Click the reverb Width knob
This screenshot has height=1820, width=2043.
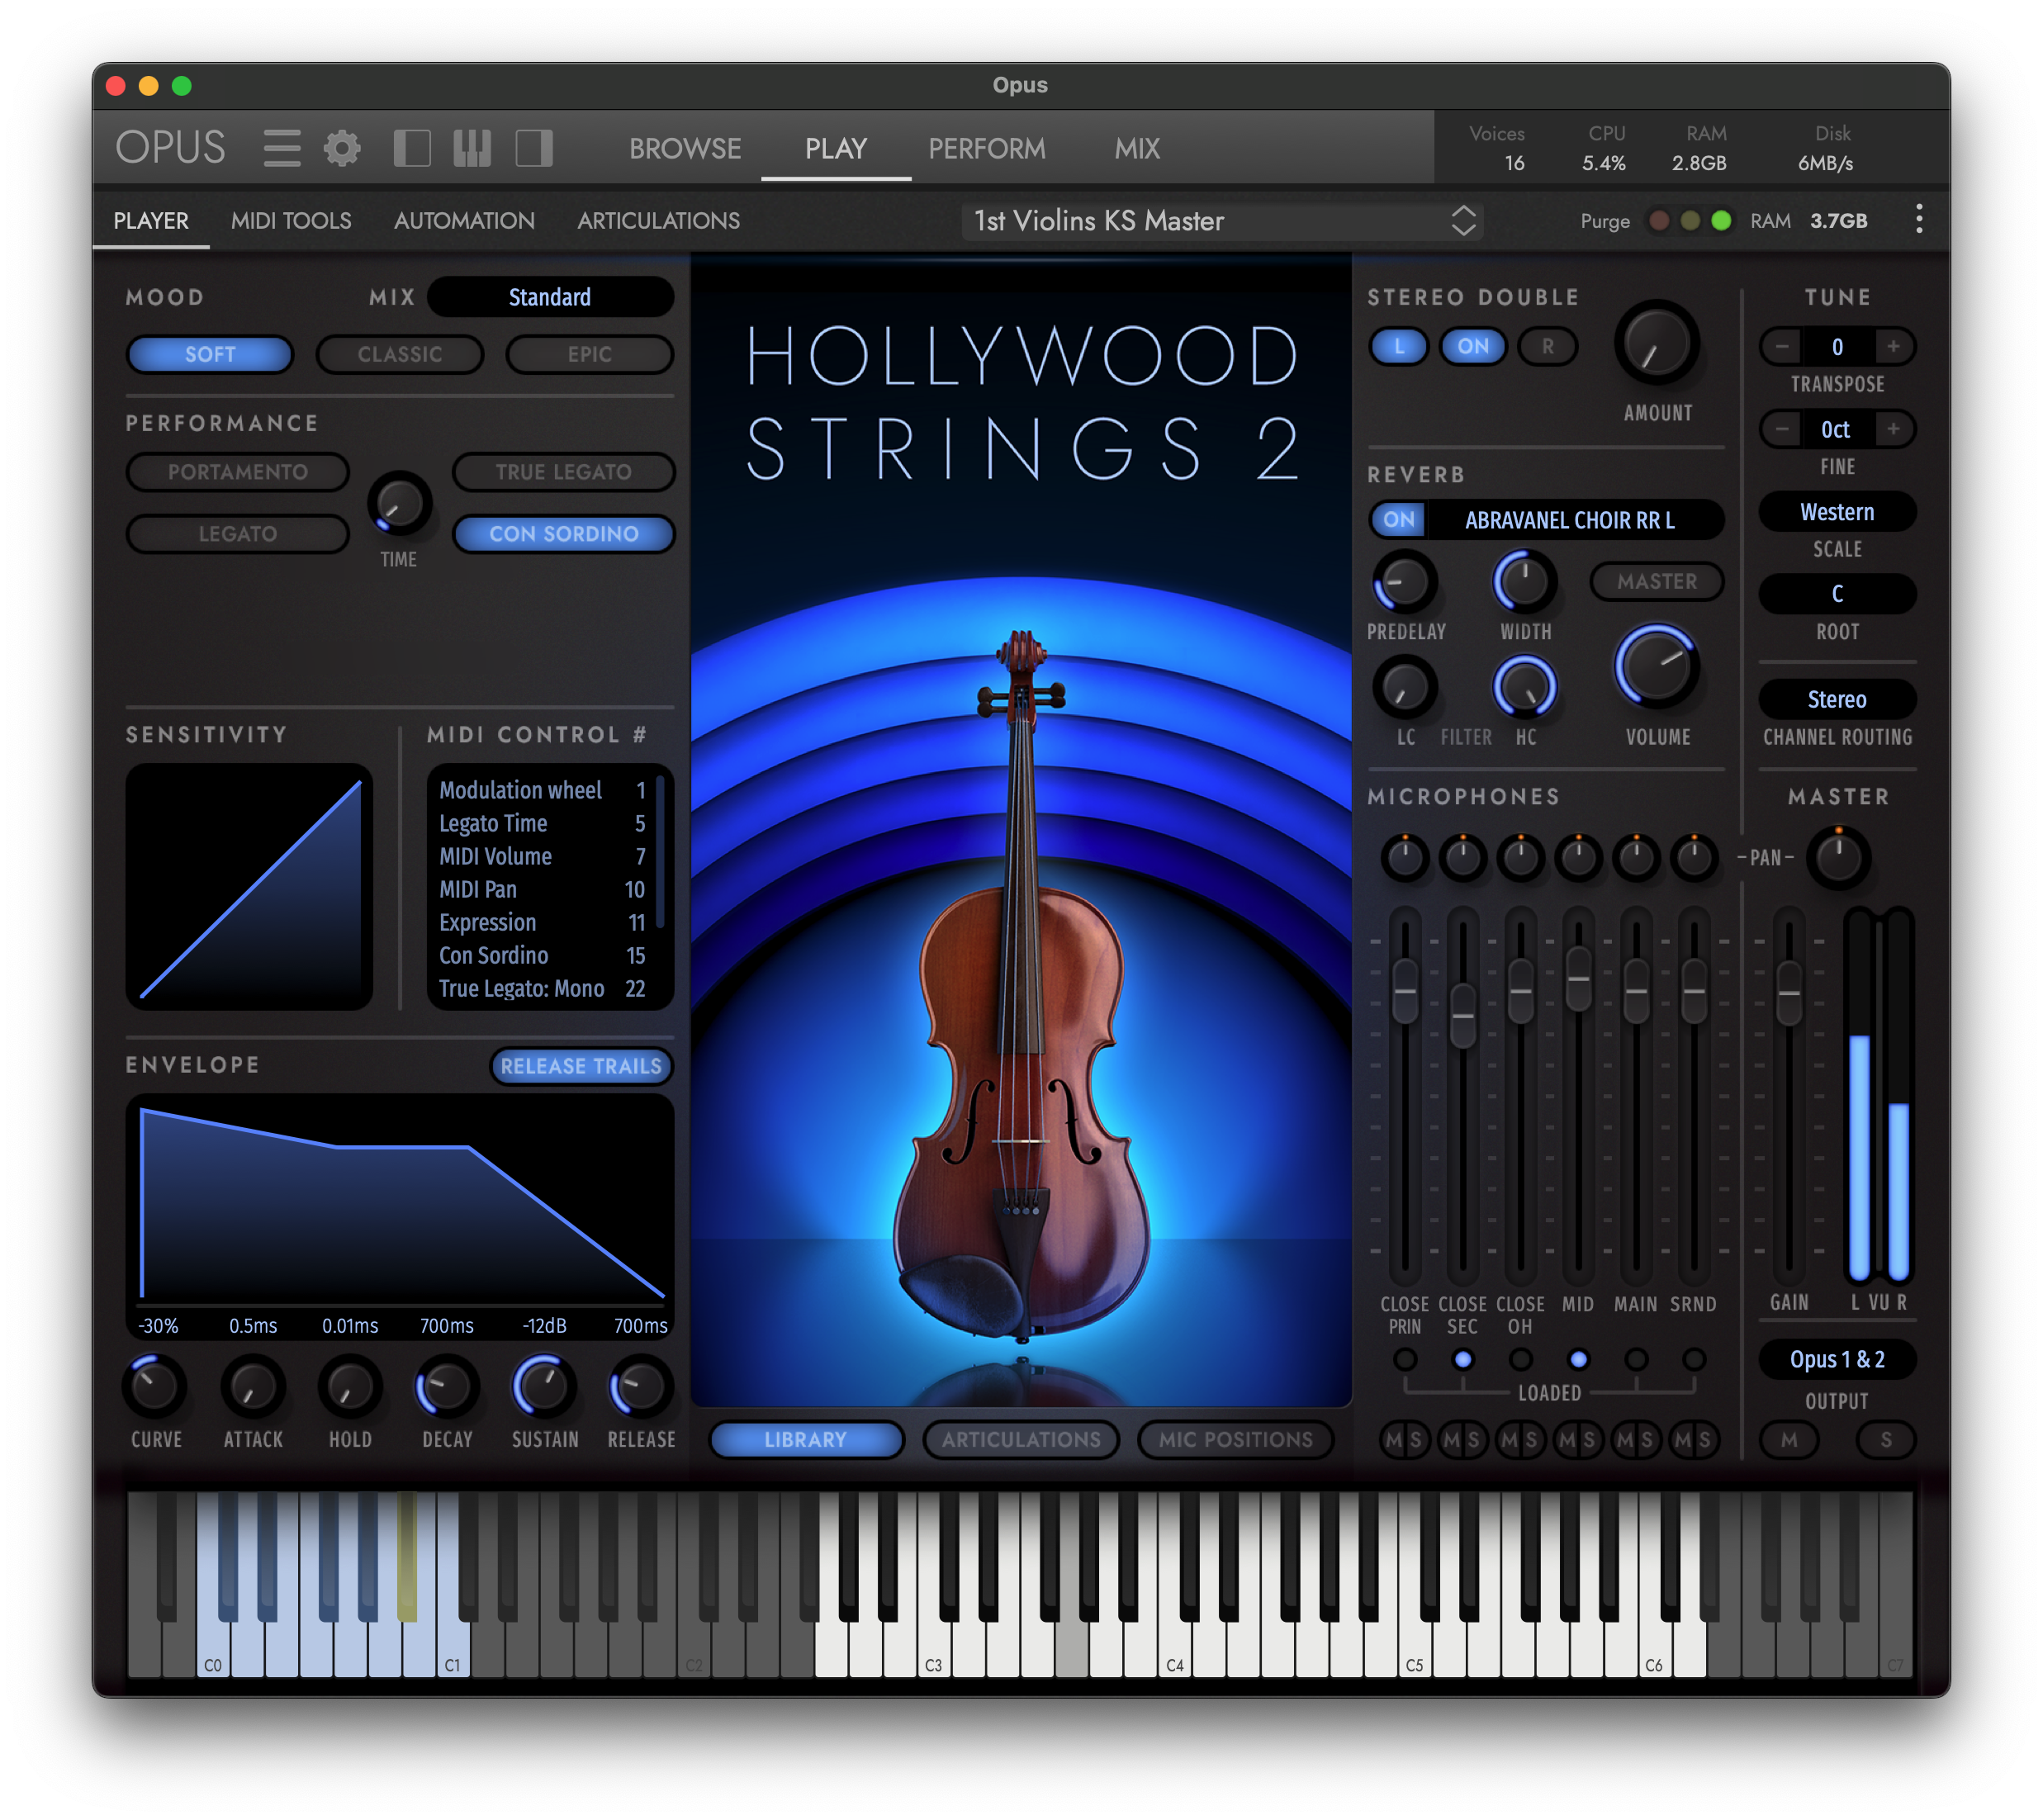[1525, 581]
